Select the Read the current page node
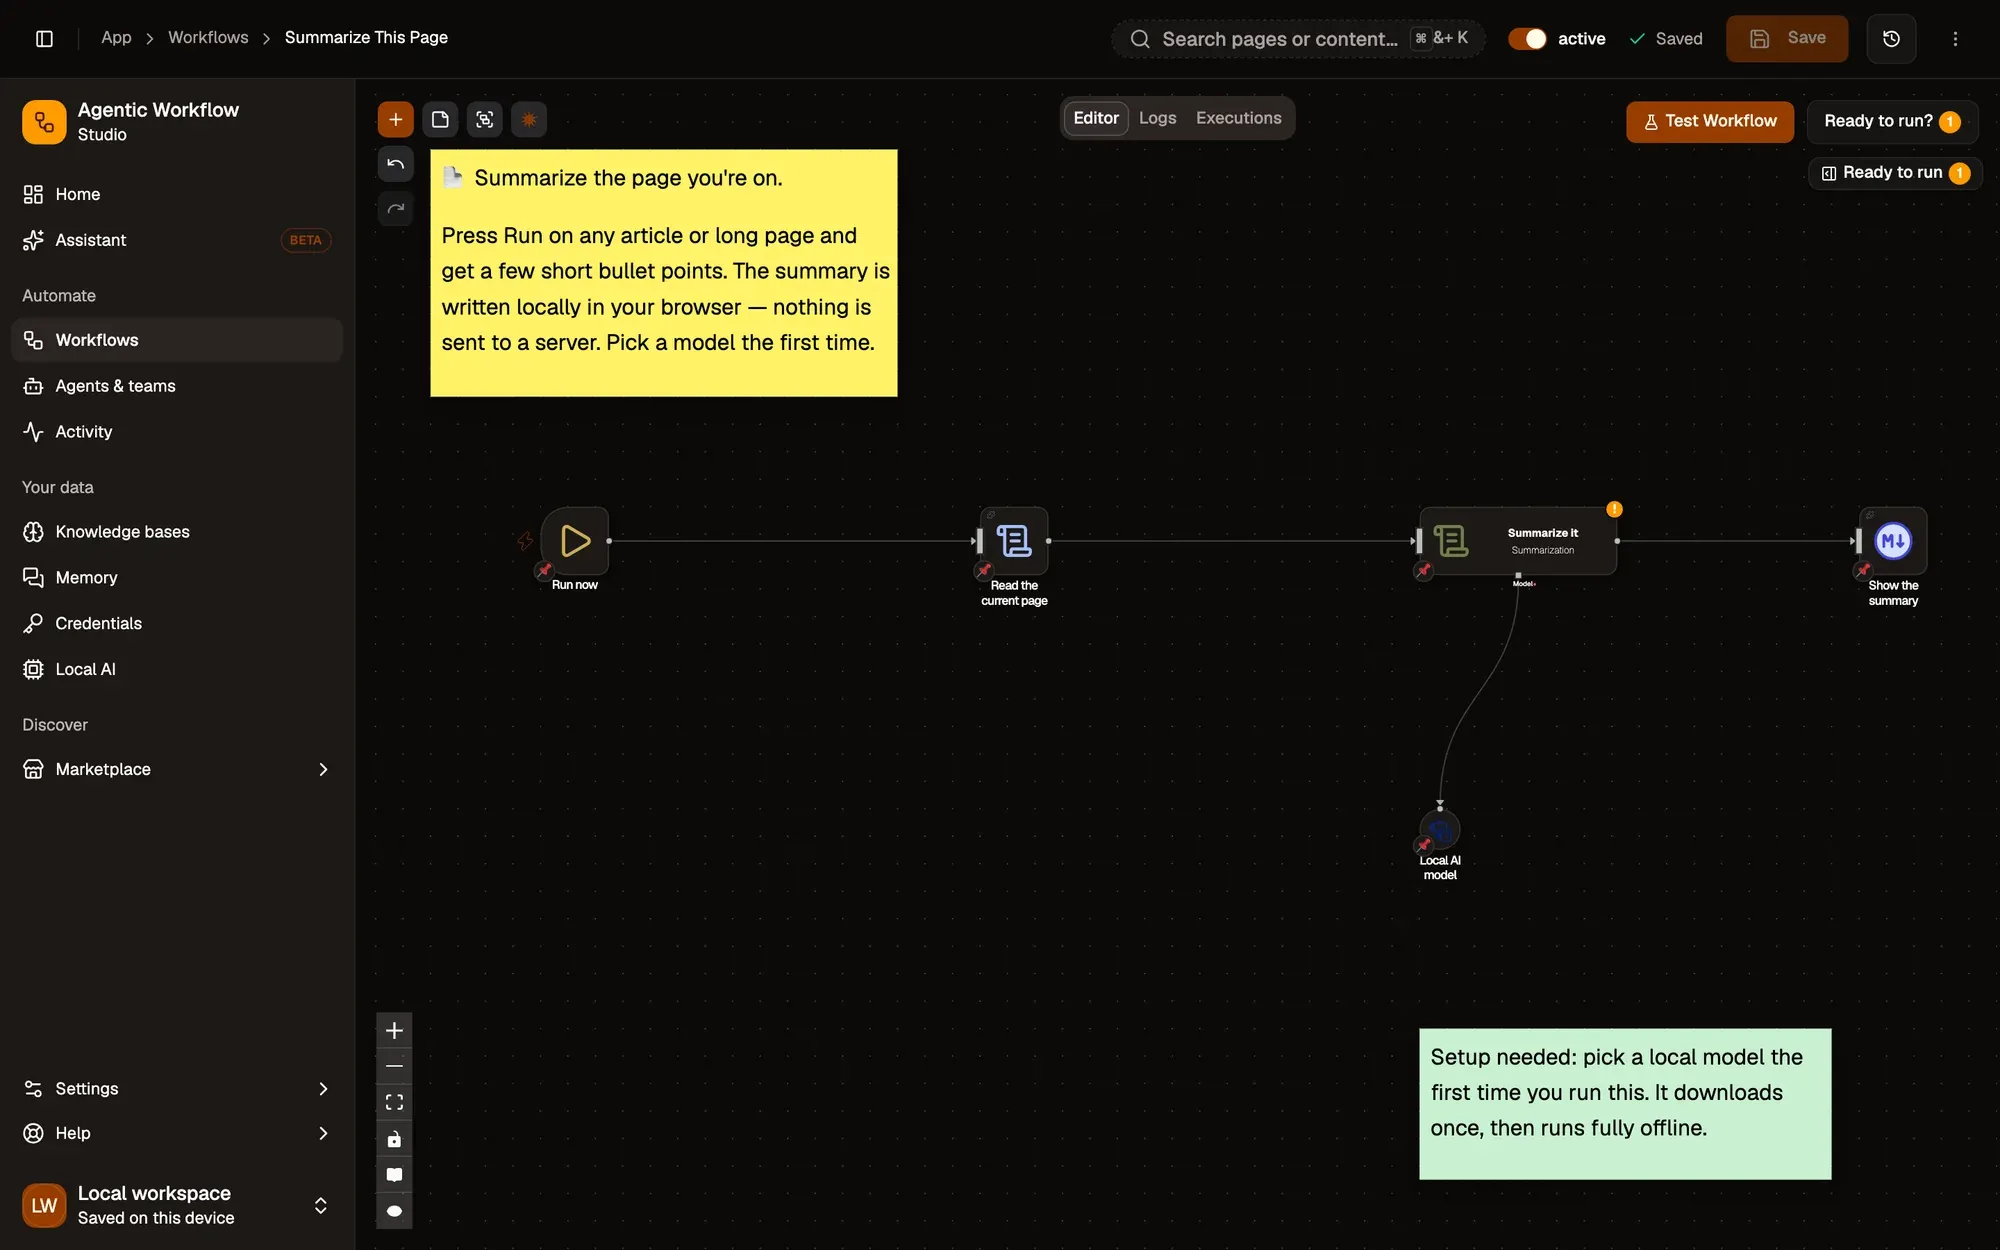Viewport: 2000px width, 1250px height. (x=1014, y=541)
